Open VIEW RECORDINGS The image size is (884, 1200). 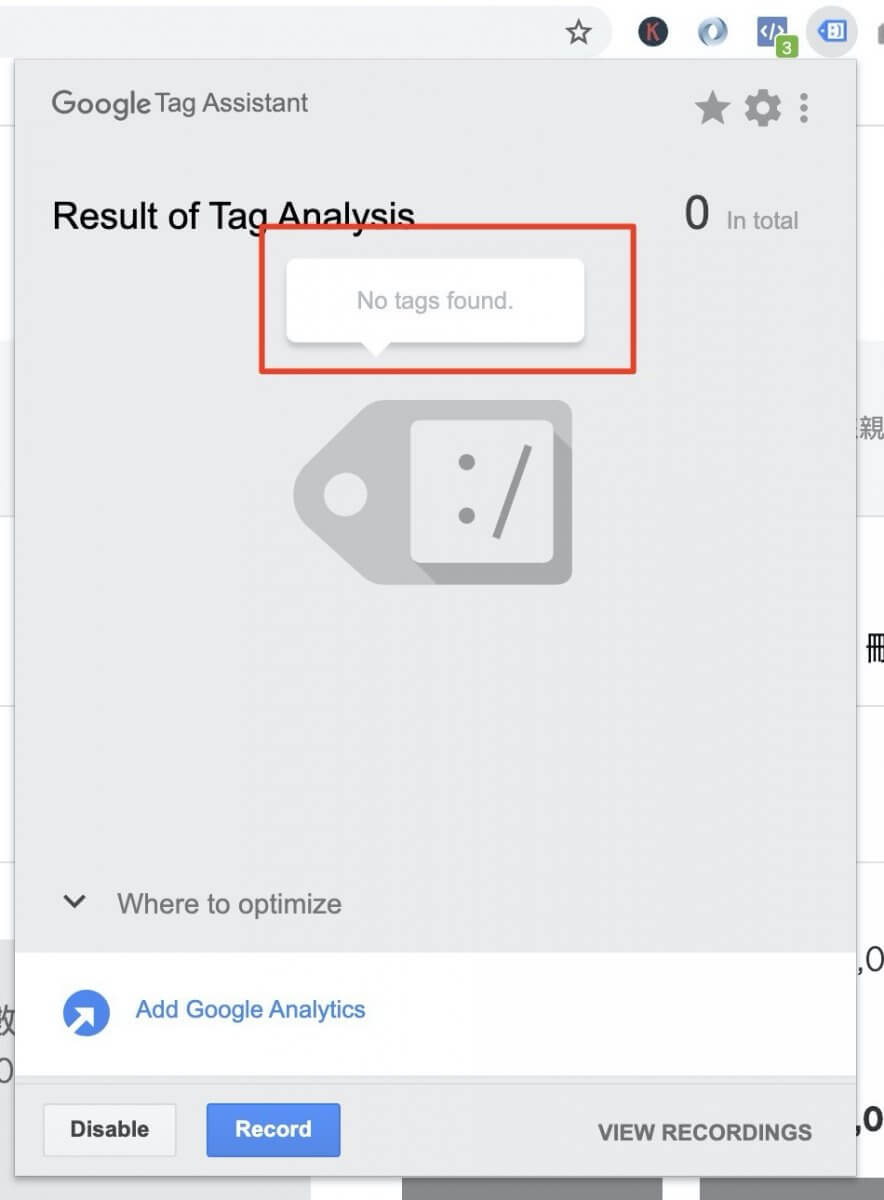coord(704,1132)
